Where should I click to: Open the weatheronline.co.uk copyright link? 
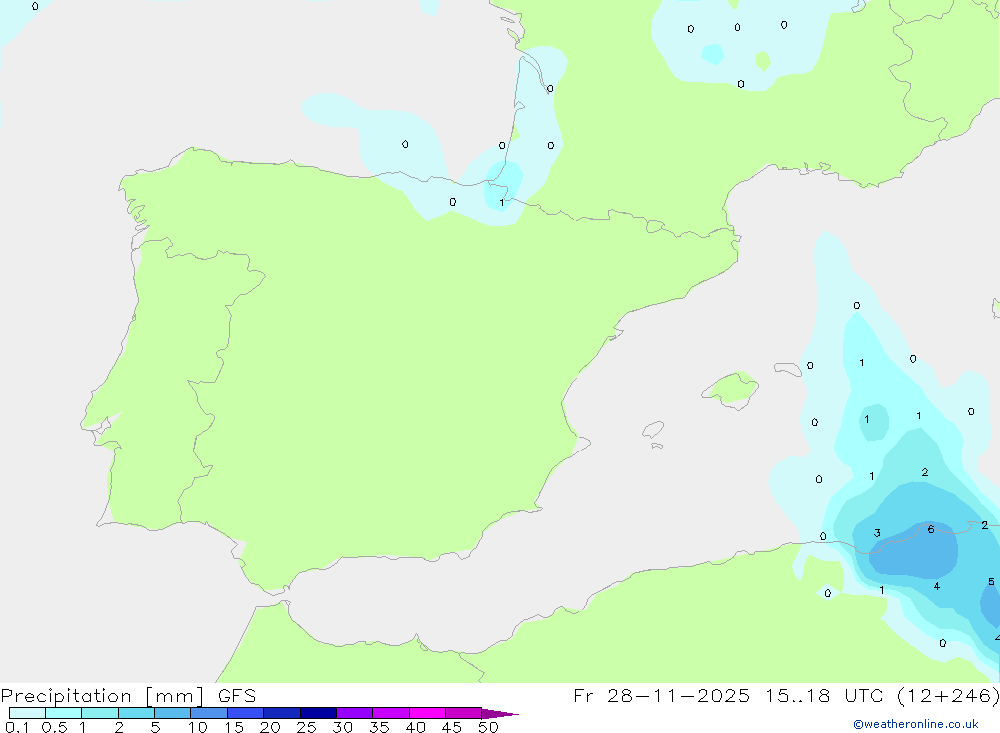916,724
